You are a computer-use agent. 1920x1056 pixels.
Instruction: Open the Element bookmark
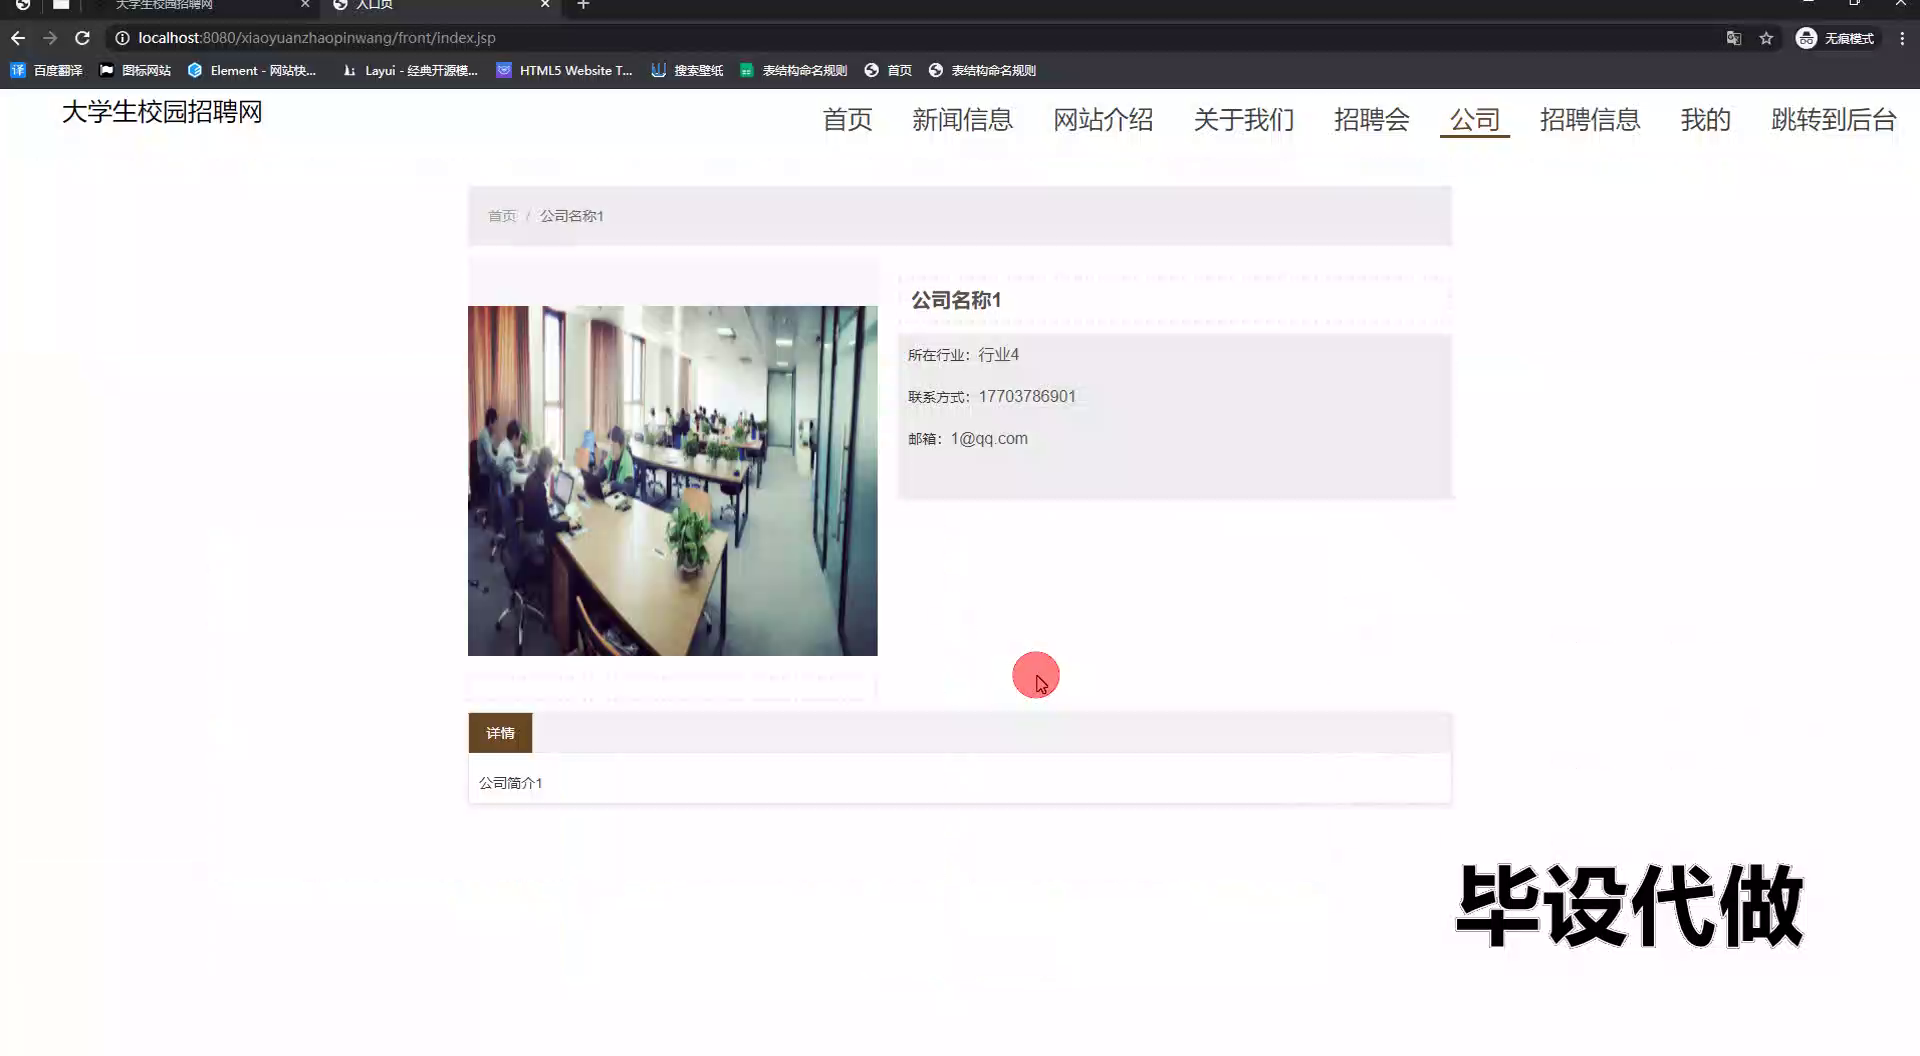(252, 70)
